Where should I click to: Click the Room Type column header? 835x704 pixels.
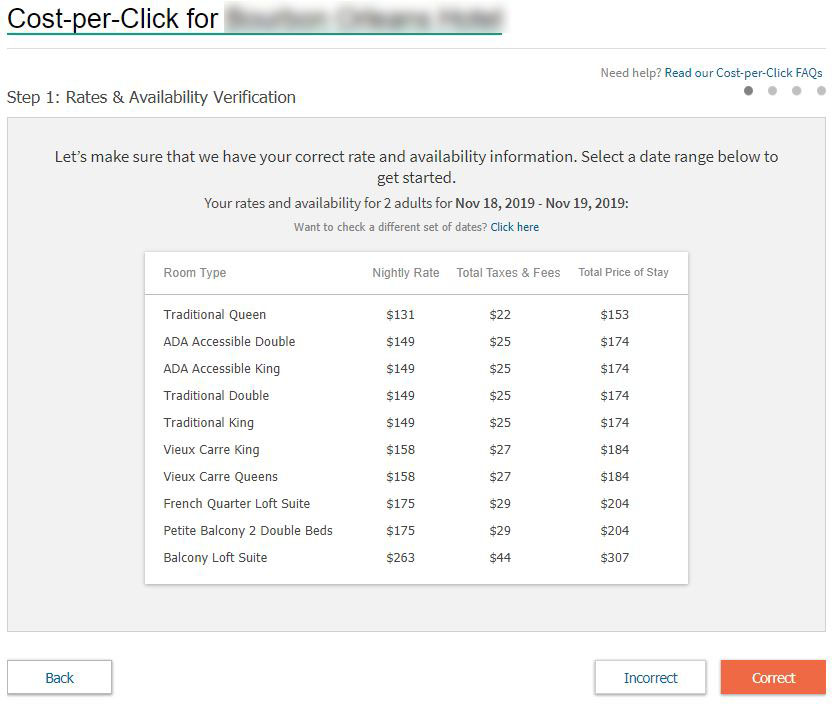195,273
